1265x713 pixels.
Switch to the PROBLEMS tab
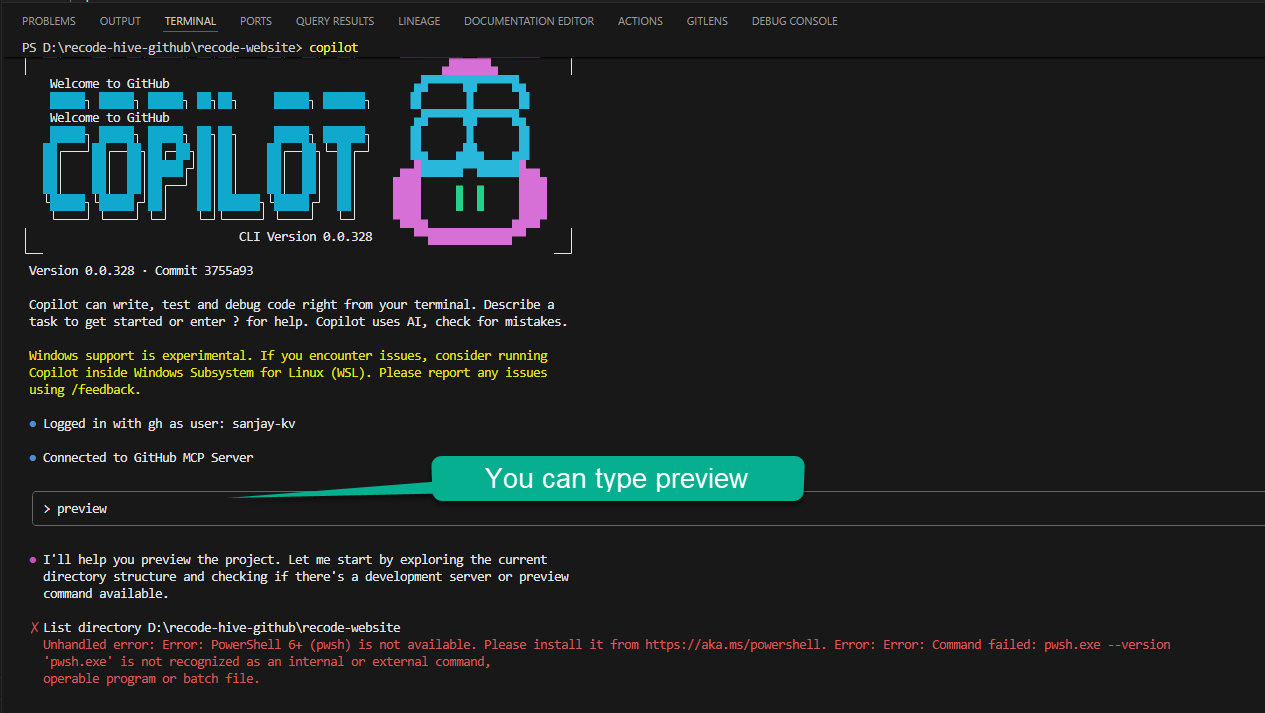(48, 20)
